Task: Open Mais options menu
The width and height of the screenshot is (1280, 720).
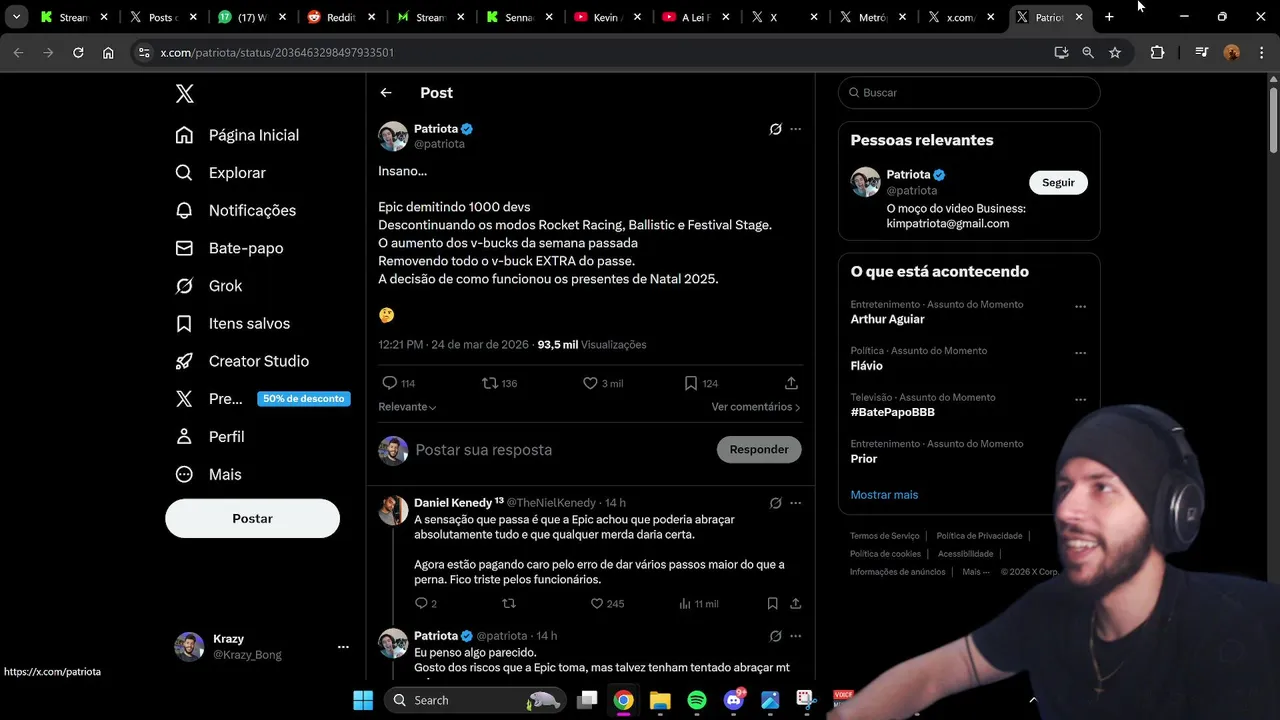Action: coord(208,474)
